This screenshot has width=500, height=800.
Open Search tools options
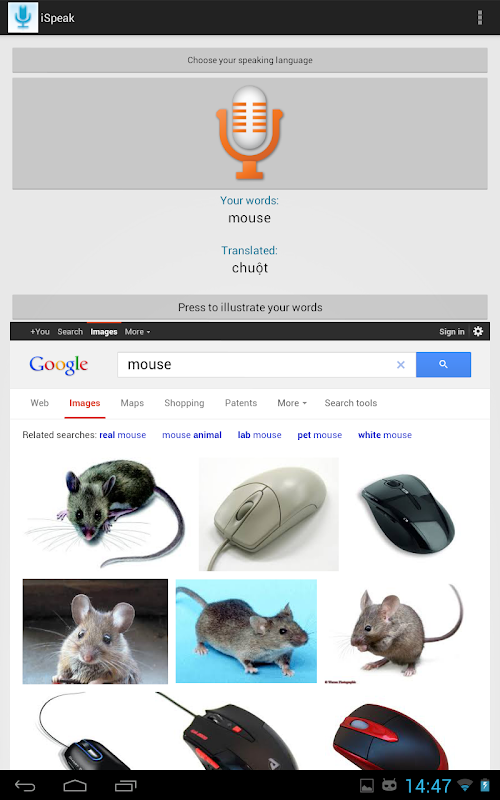coord(351,403)
